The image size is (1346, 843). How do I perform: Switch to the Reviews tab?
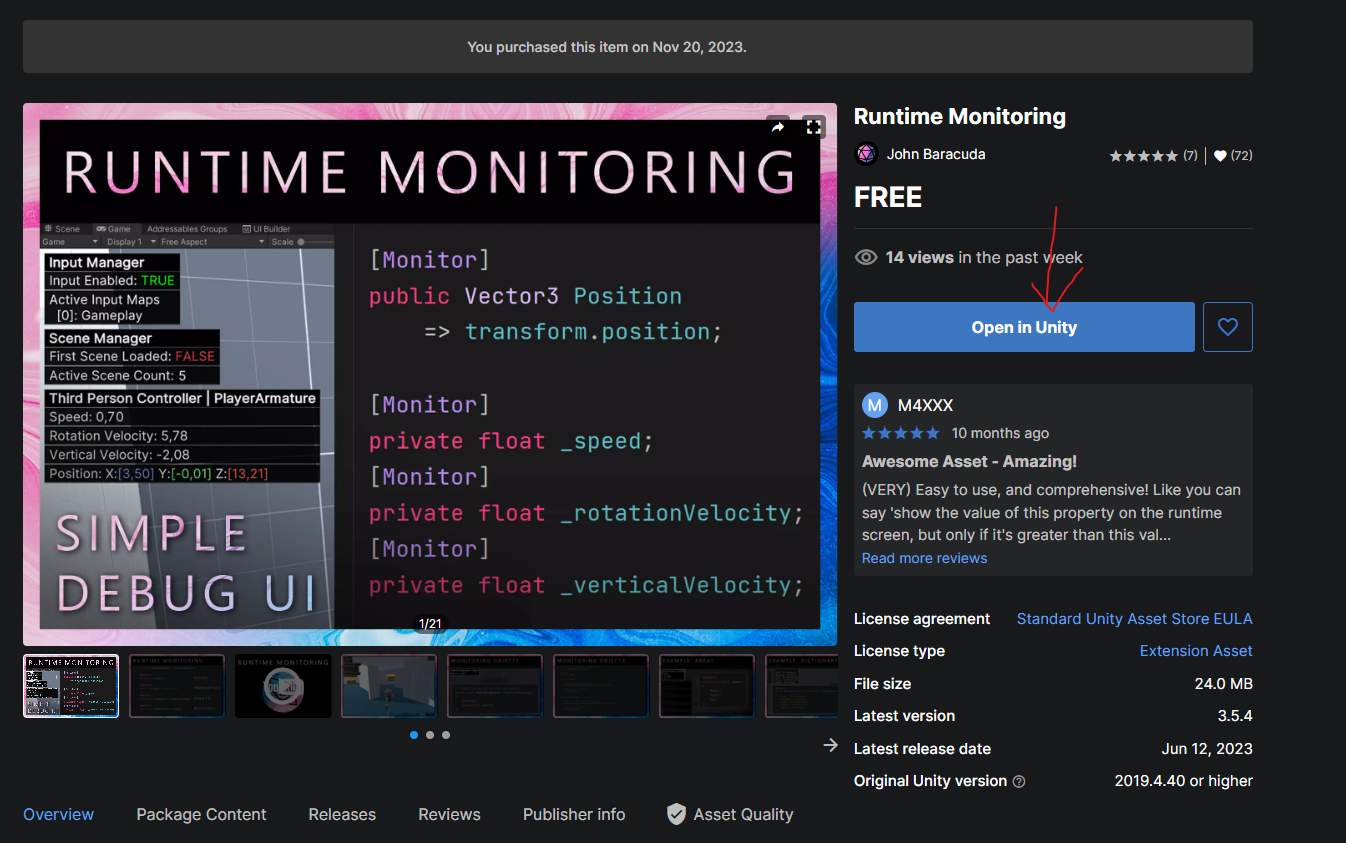pyautogui.click(x=449, y=814)
